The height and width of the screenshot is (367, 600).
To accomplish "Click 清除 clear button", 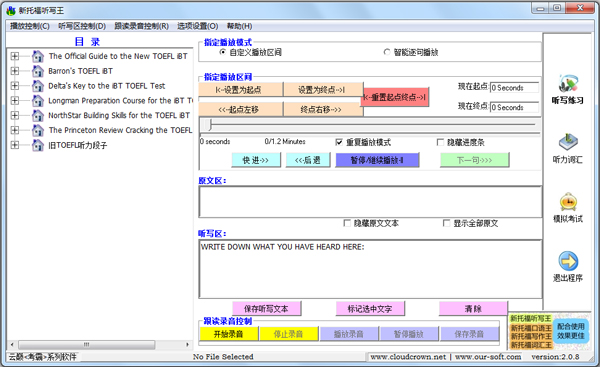I will (x=473, y=308).
